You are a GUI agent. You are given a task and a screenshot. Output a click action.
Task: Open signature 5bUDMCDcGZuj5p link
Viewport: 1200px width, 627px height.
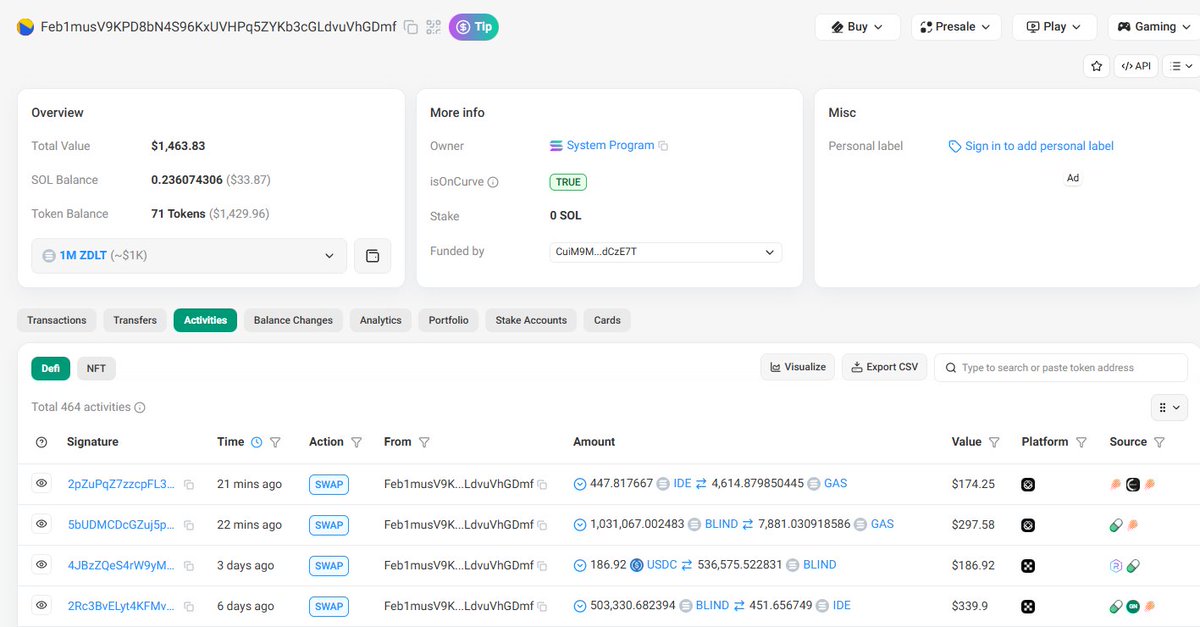[121, 525]
